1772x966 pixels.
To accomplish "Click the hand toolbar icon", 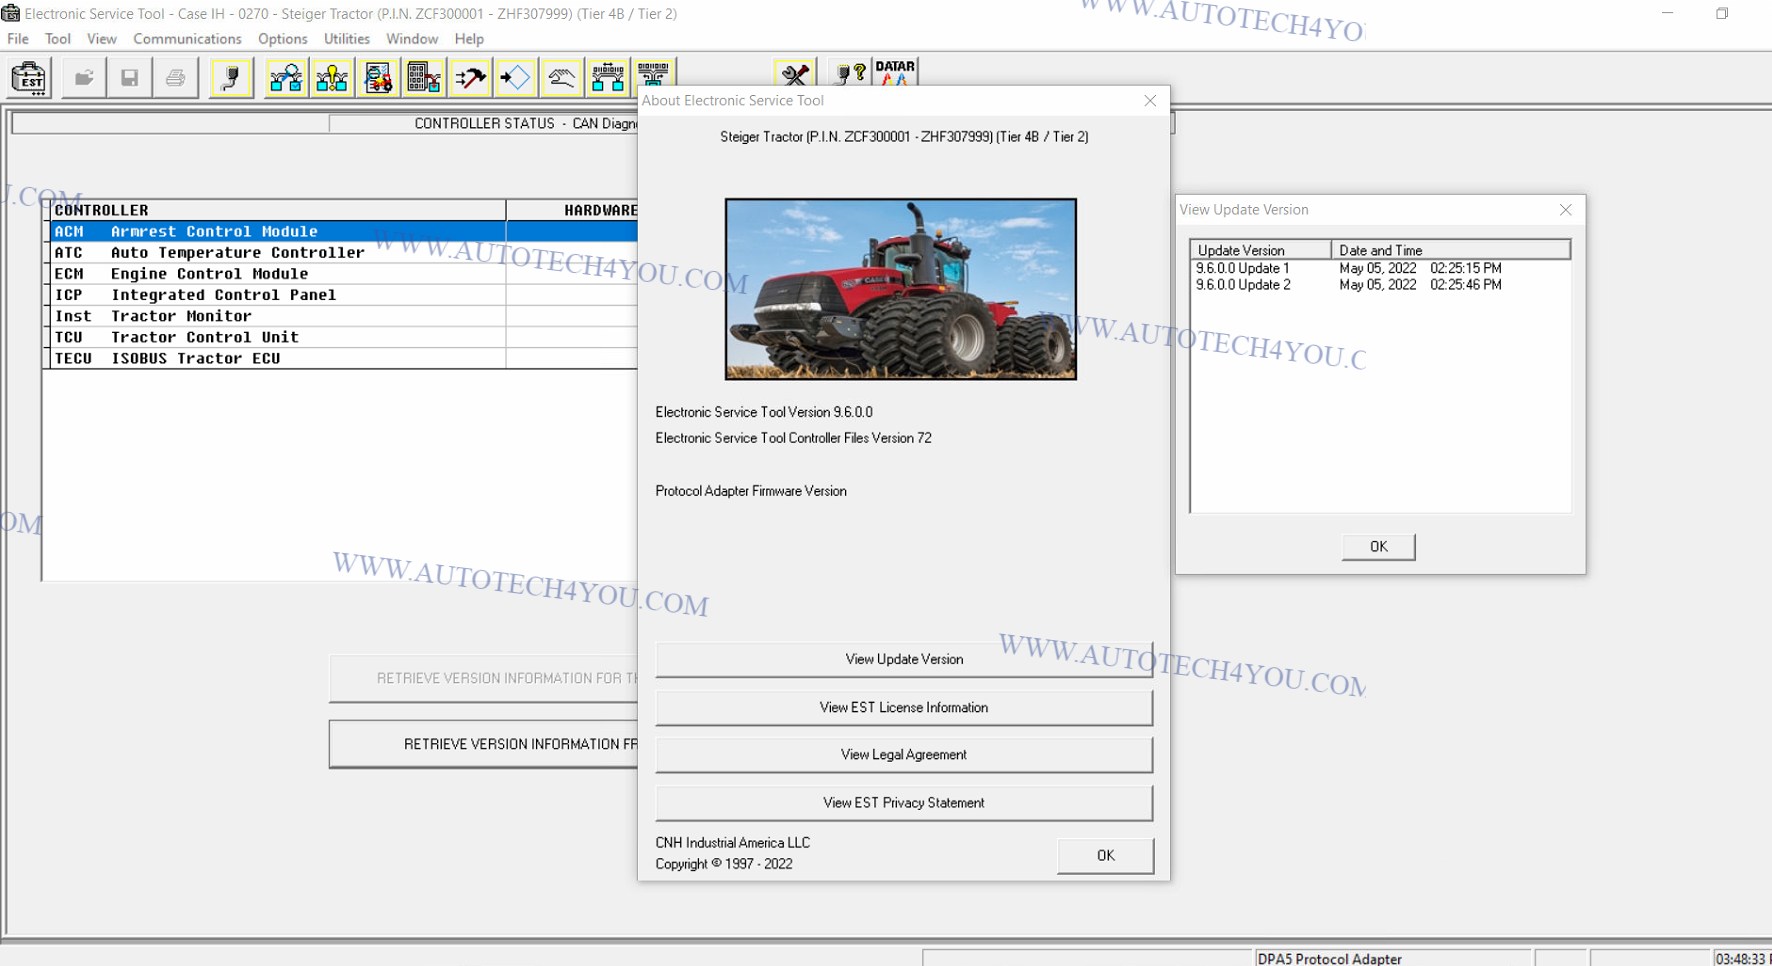I will click(x=562, y=78).
